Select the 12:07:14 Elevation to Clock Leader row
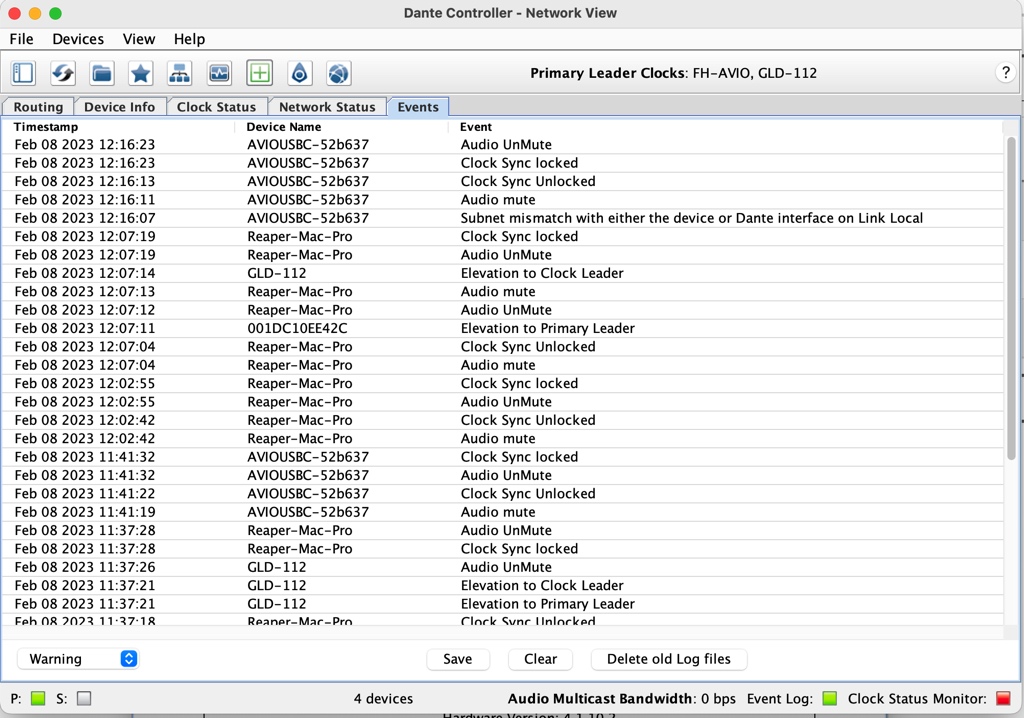 click(x=502, y=273)
